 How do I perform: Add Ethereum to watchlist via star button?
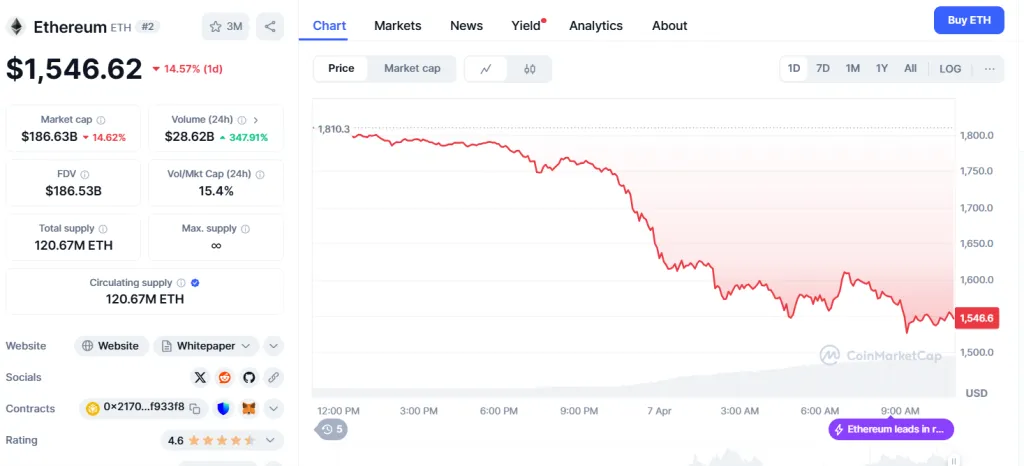[x=225, y=27]
